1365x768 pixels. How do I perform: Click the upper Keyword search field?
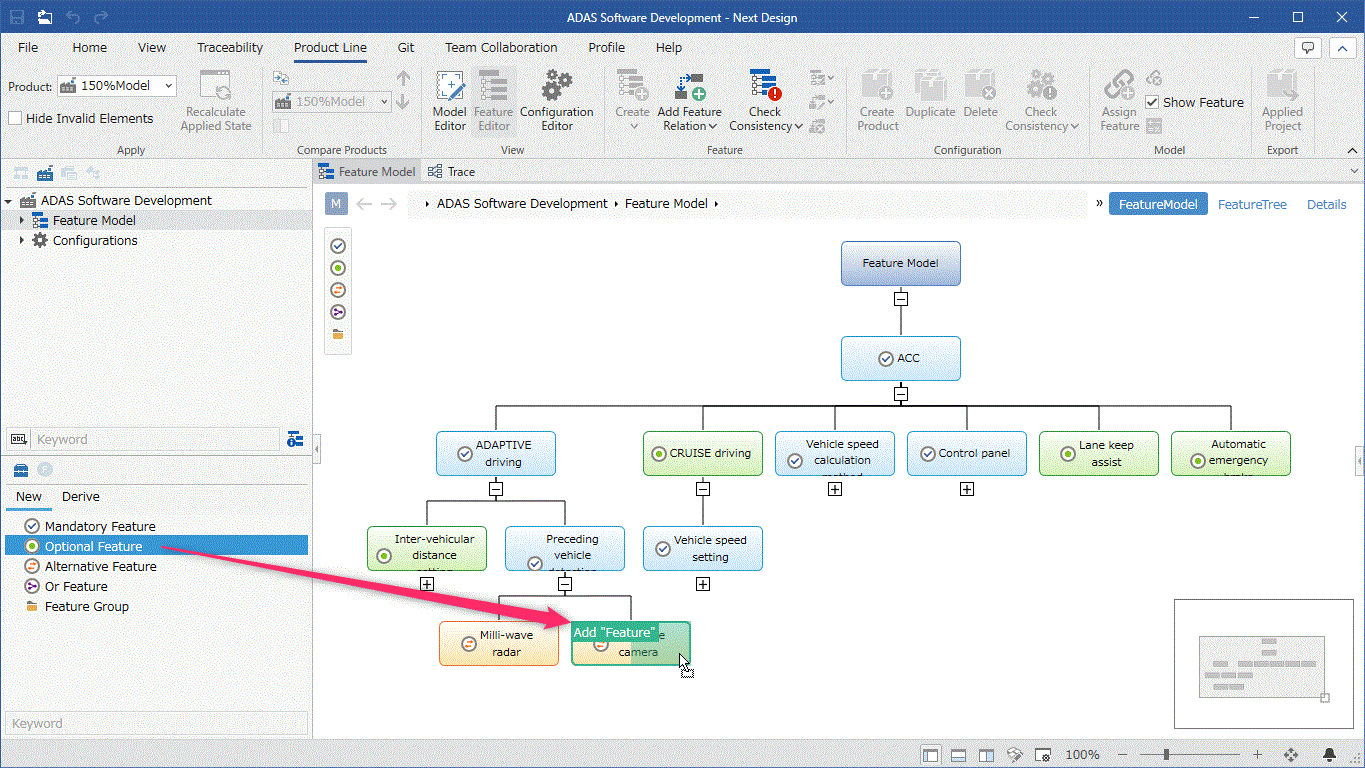pyautogui.click(x=156, y=439)
